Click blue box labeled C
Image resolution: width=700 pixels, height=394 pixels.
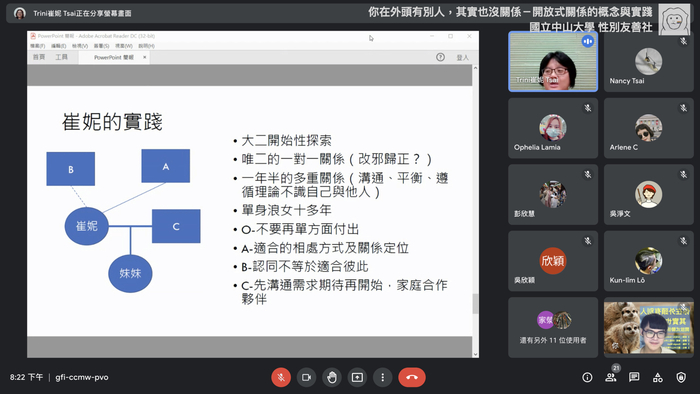pyautogui.click(x=176, y=226)
